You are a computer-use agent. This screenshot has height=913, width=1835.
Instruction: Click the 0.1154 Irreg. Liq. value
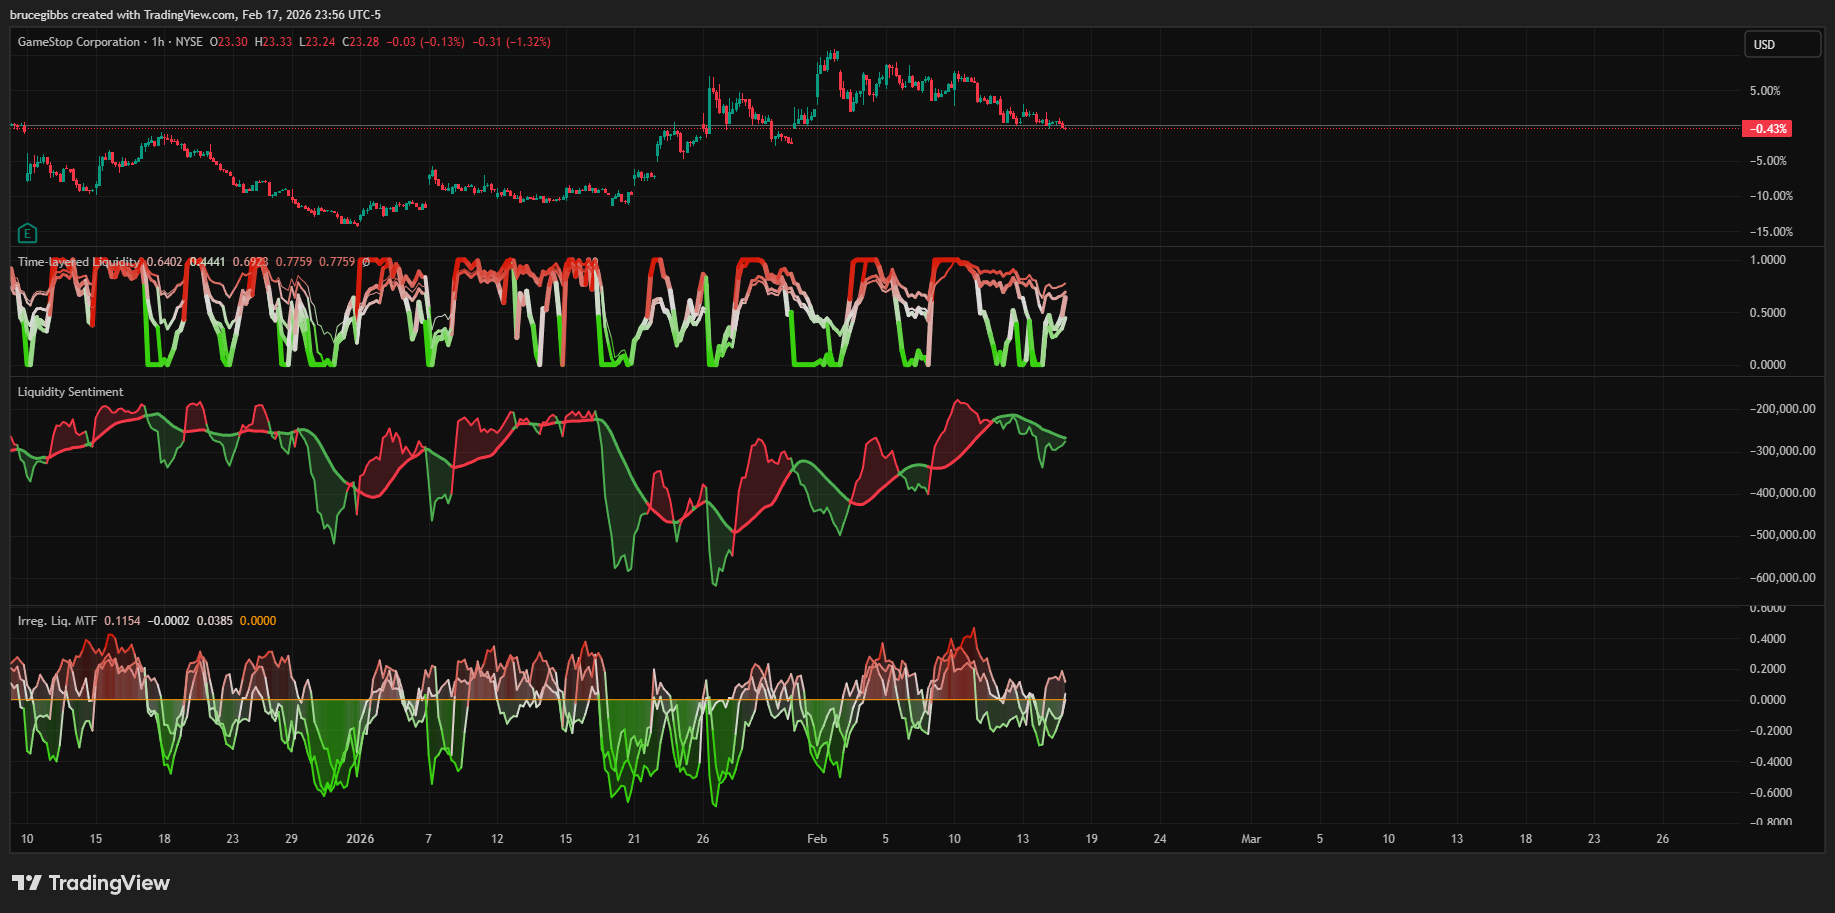(x=122, y=621)
